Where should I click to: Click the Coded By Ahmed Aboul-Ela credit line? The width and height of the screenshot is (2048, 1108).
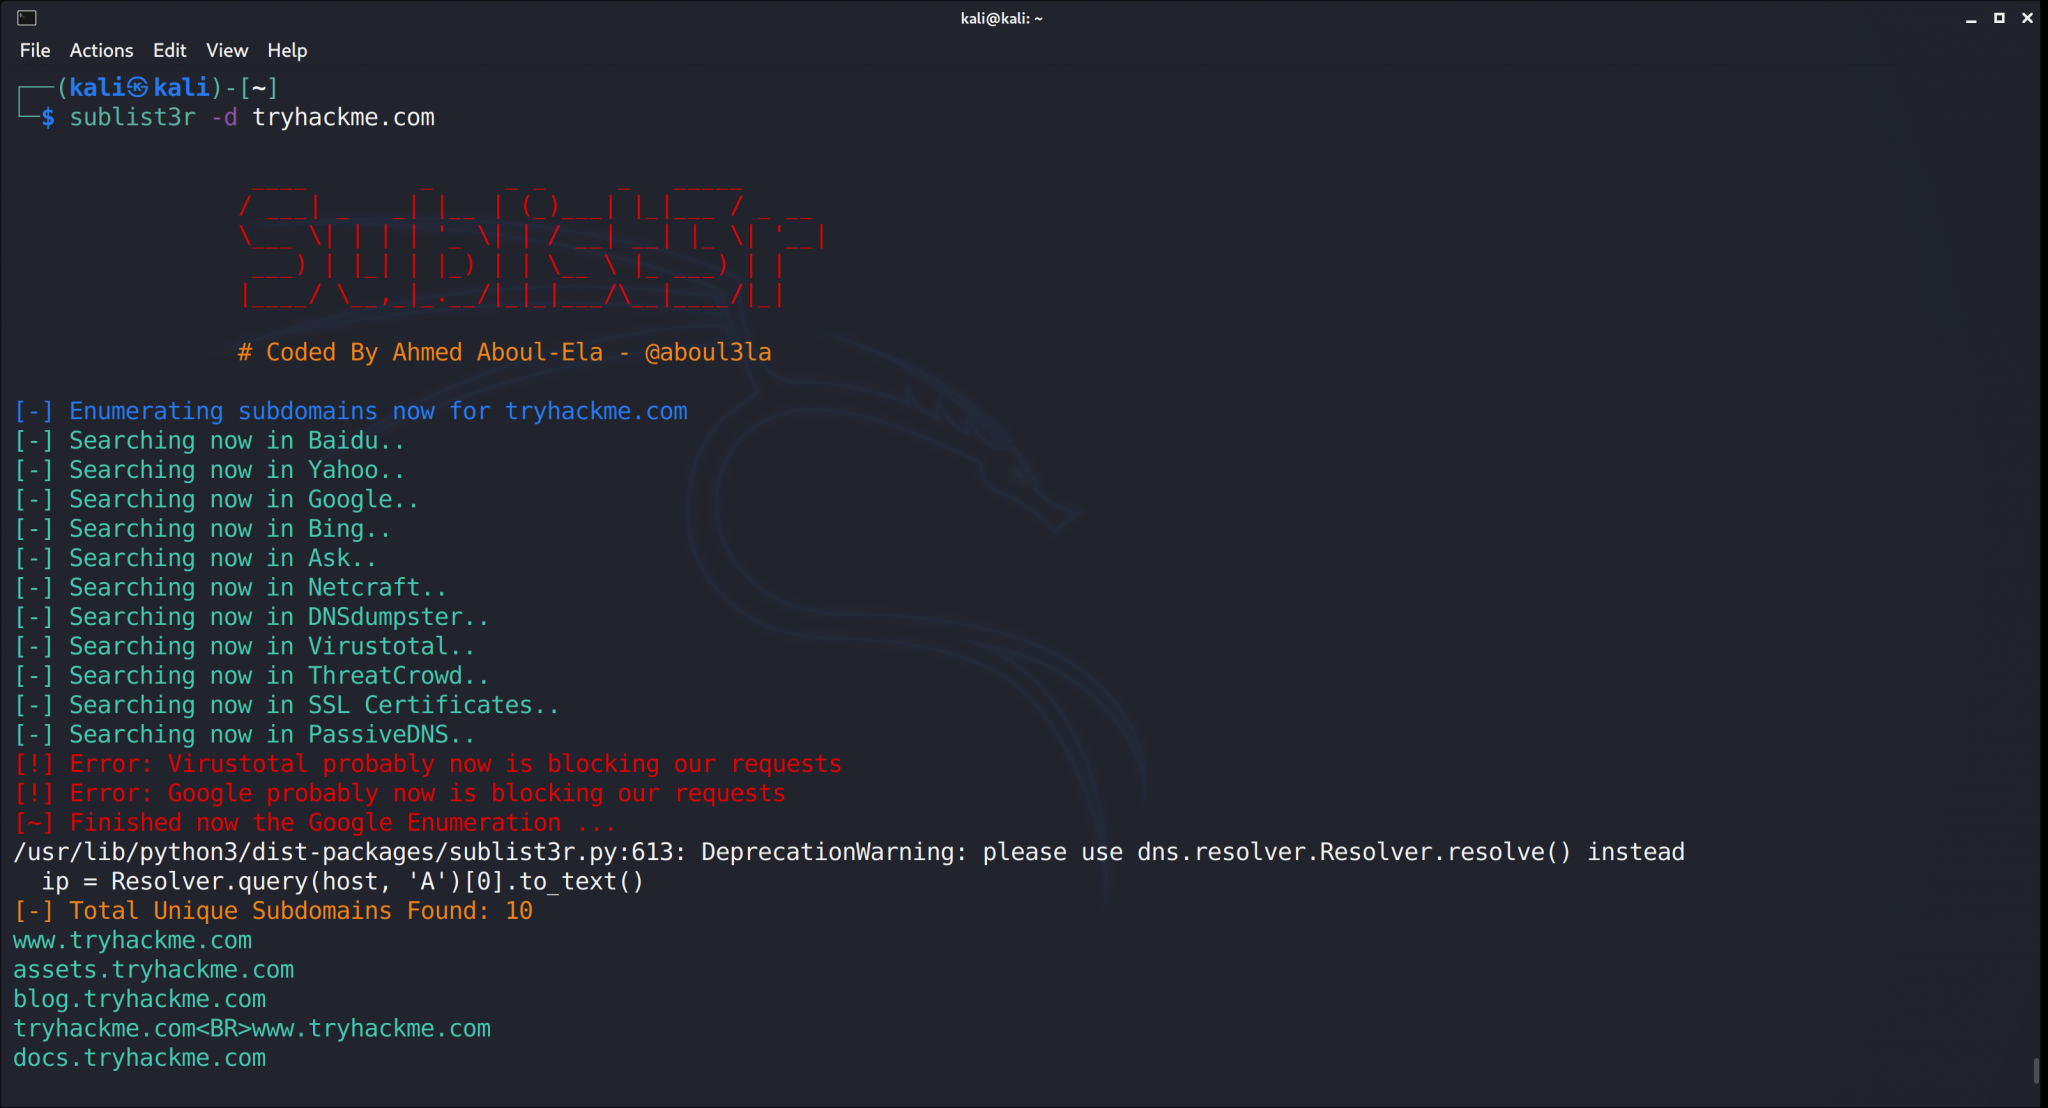click(503, 352)
